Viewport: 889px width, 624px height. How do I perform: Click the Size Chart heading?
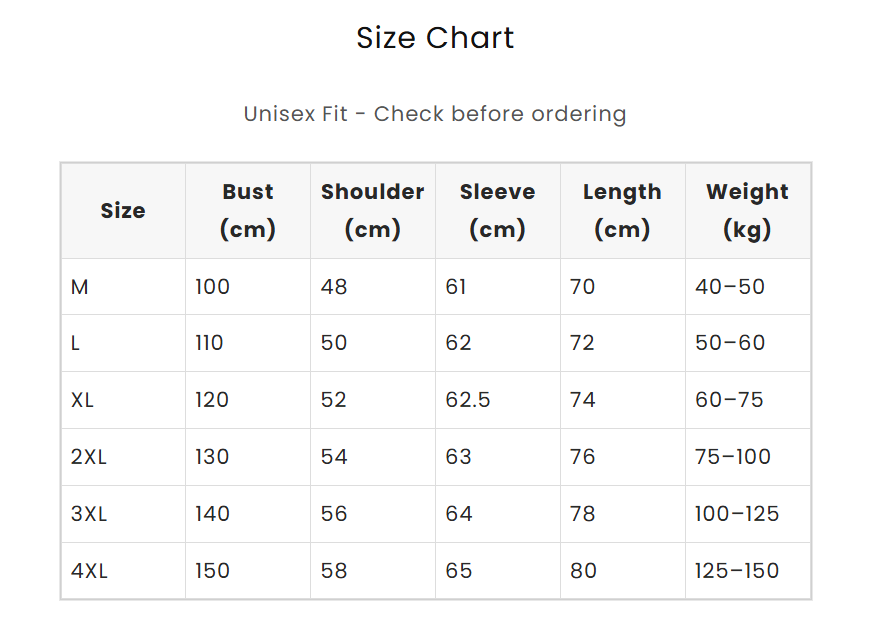[x=435, y=38]
